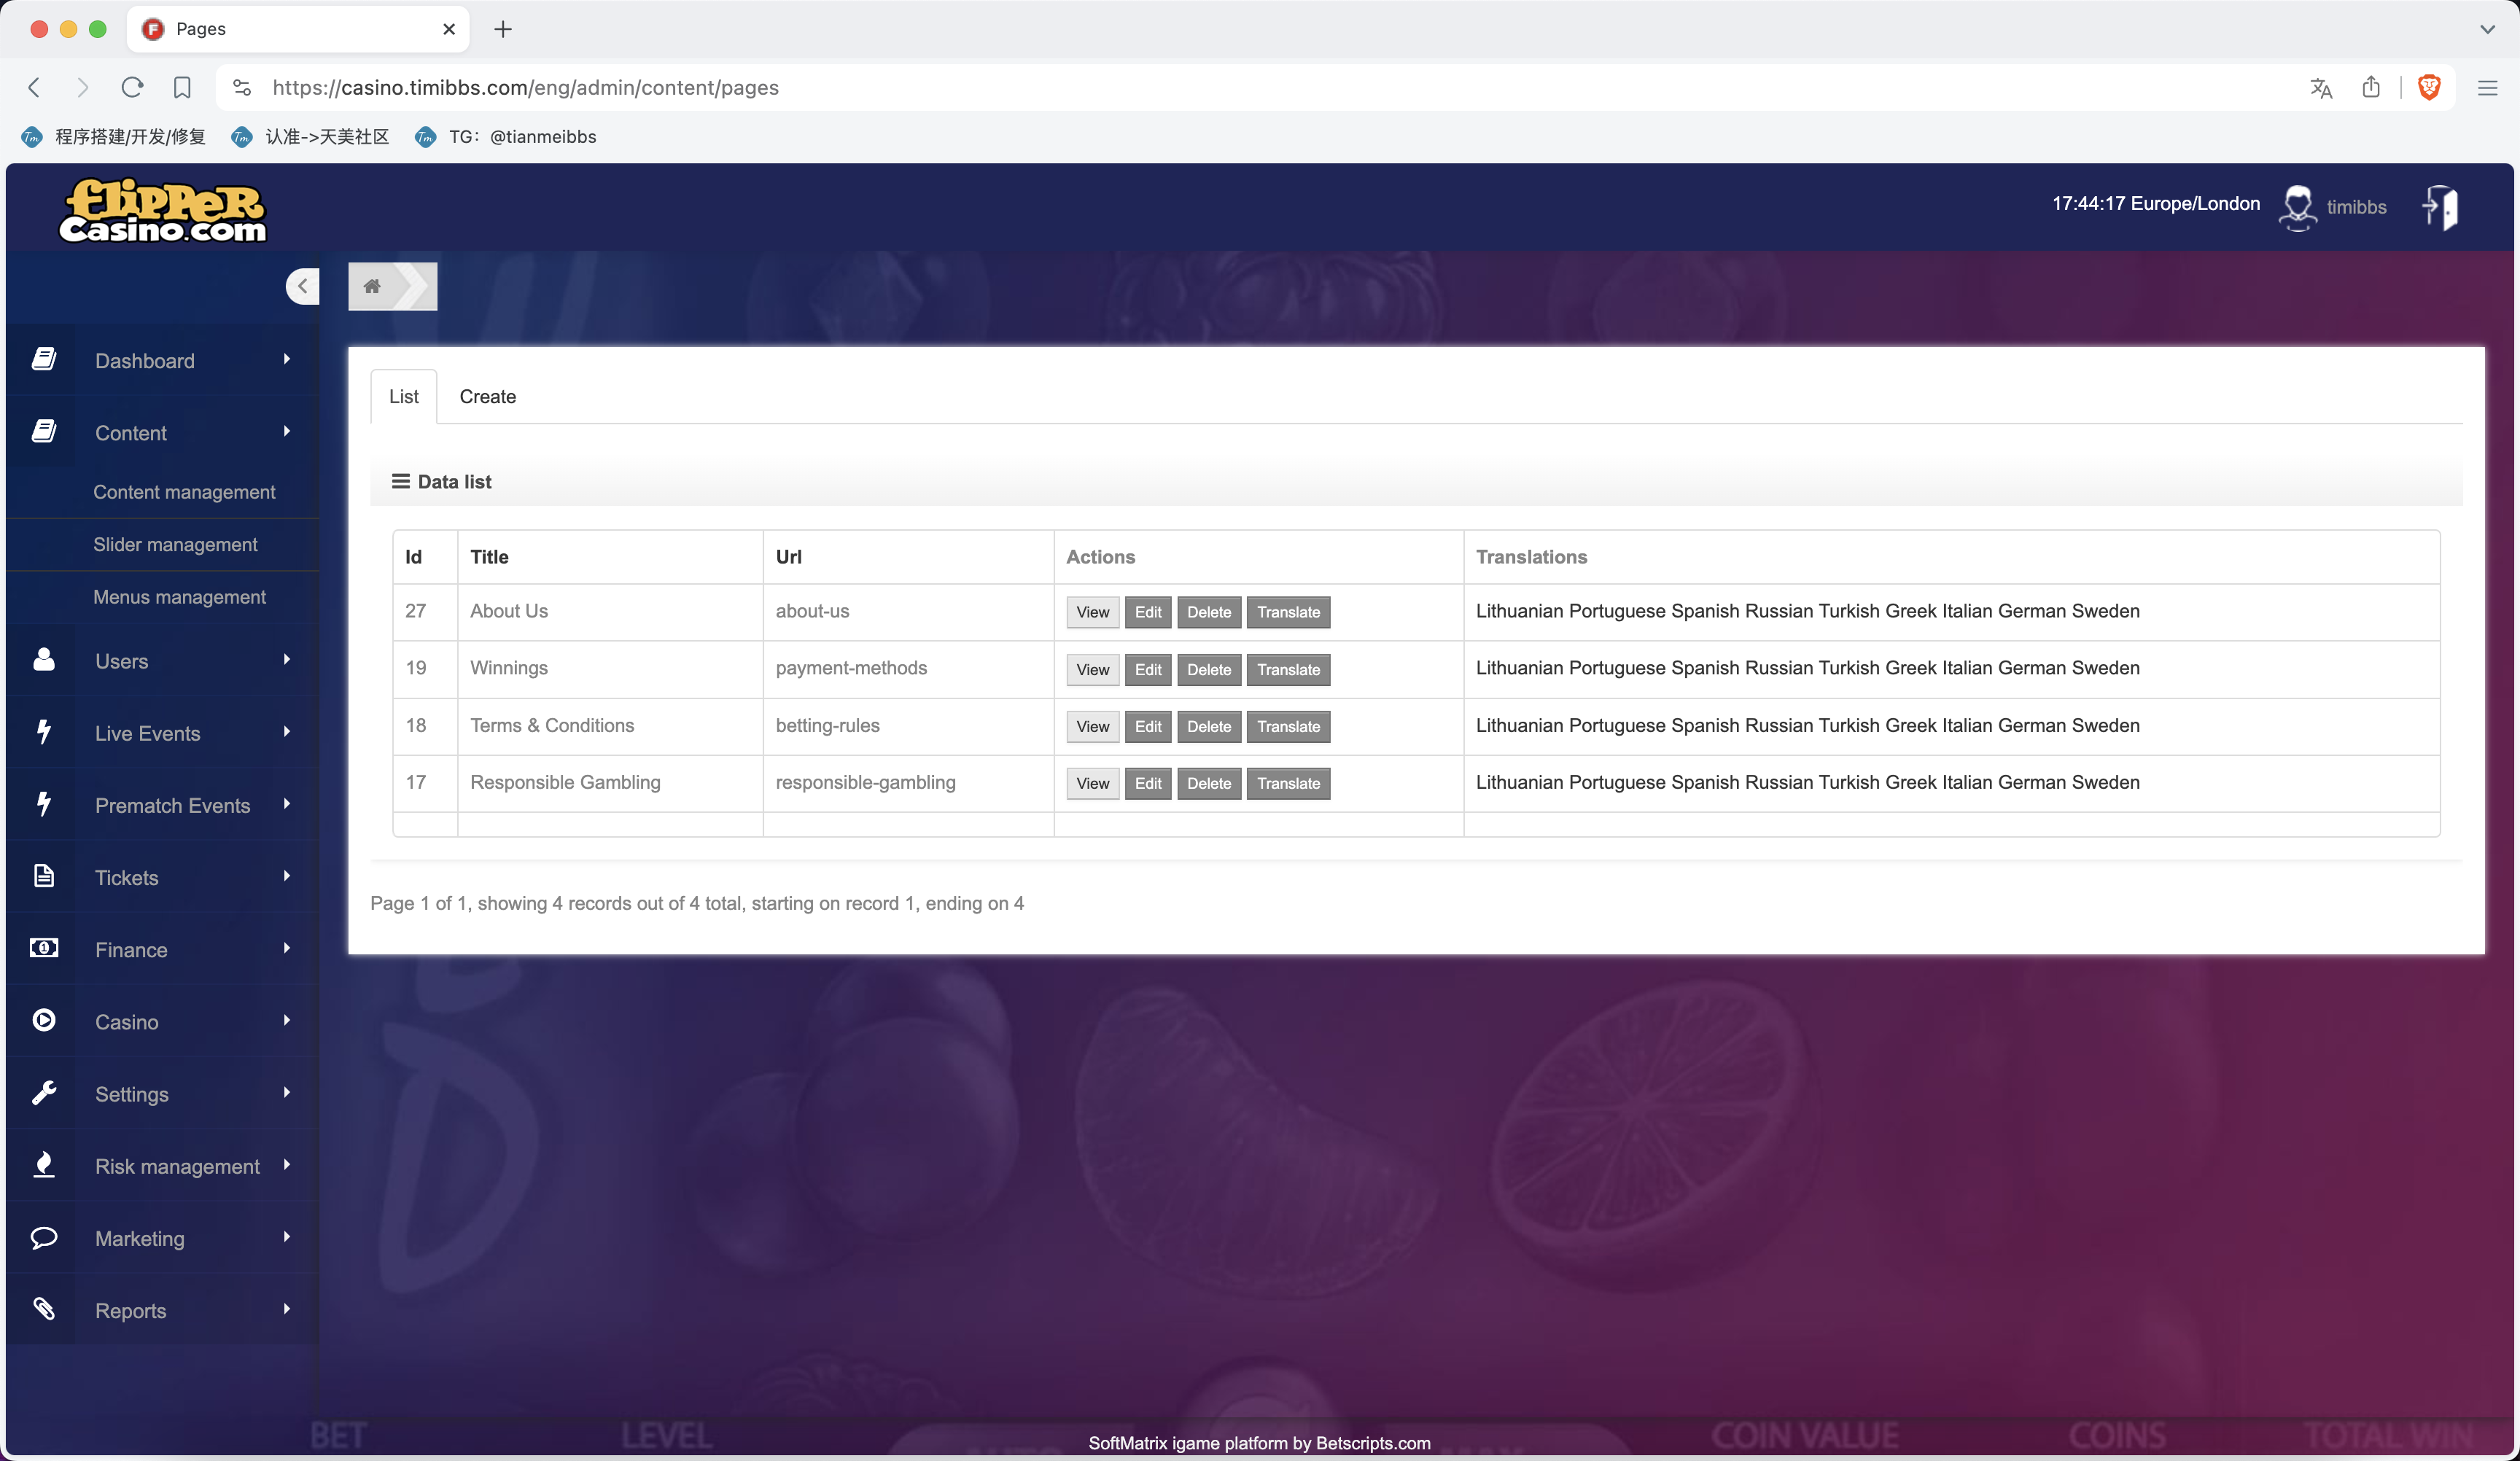The image size is (2520, 1461).
Task: Click the Dashboard book icon
Action: (x=43, y=359)
